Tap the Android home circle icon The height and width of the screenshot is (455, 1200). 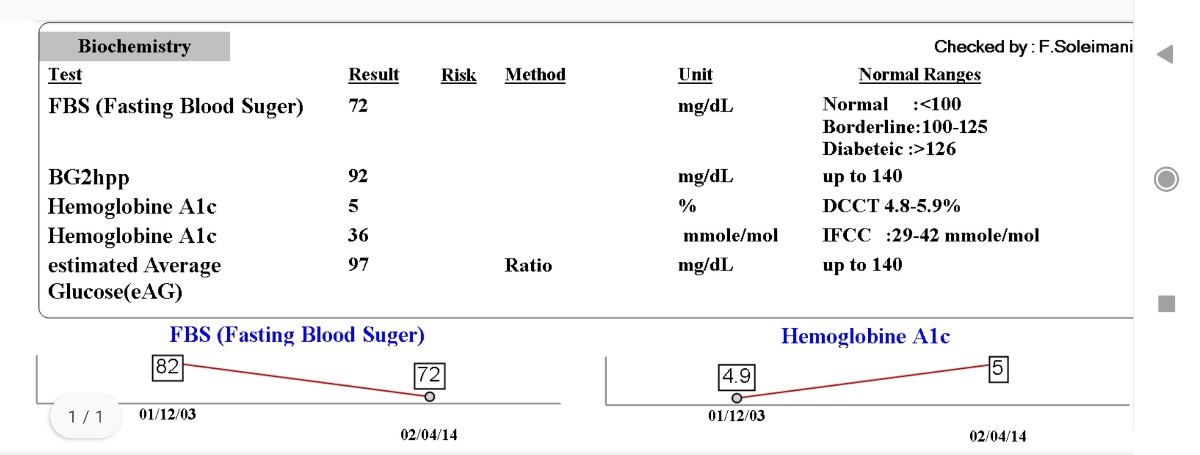(1164, 179)
